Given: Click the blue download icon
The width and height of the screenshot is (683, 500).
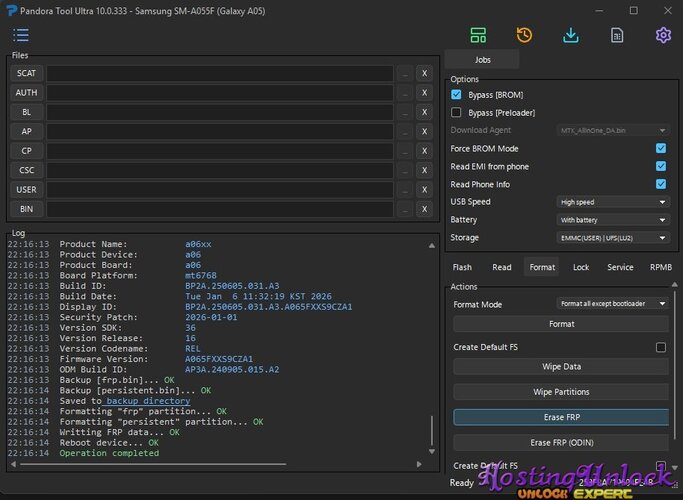Looking at the screenshot, I should pyautogui.click(x=571, y=35).
